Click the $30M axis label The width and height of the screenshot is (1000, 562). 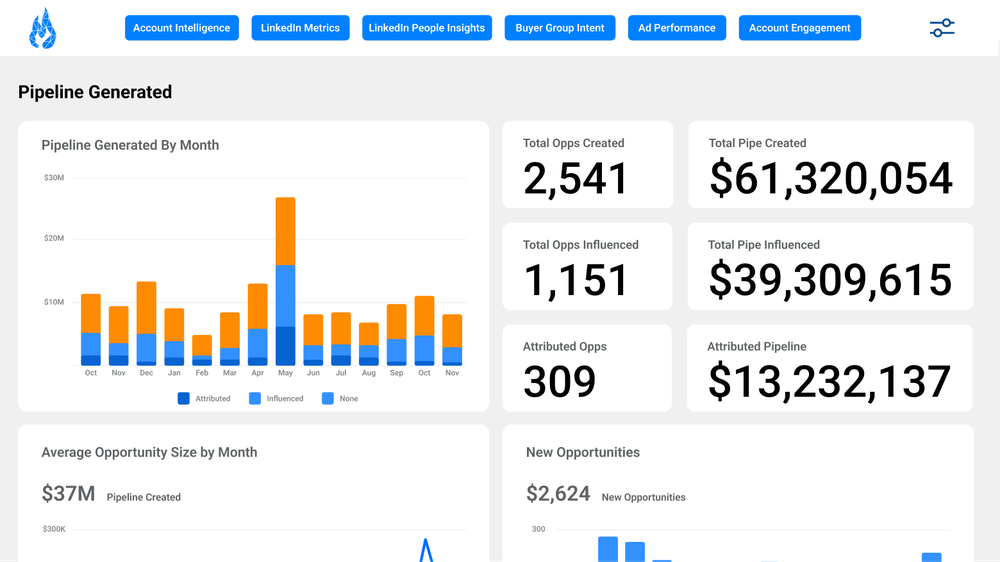pos(54,178)
